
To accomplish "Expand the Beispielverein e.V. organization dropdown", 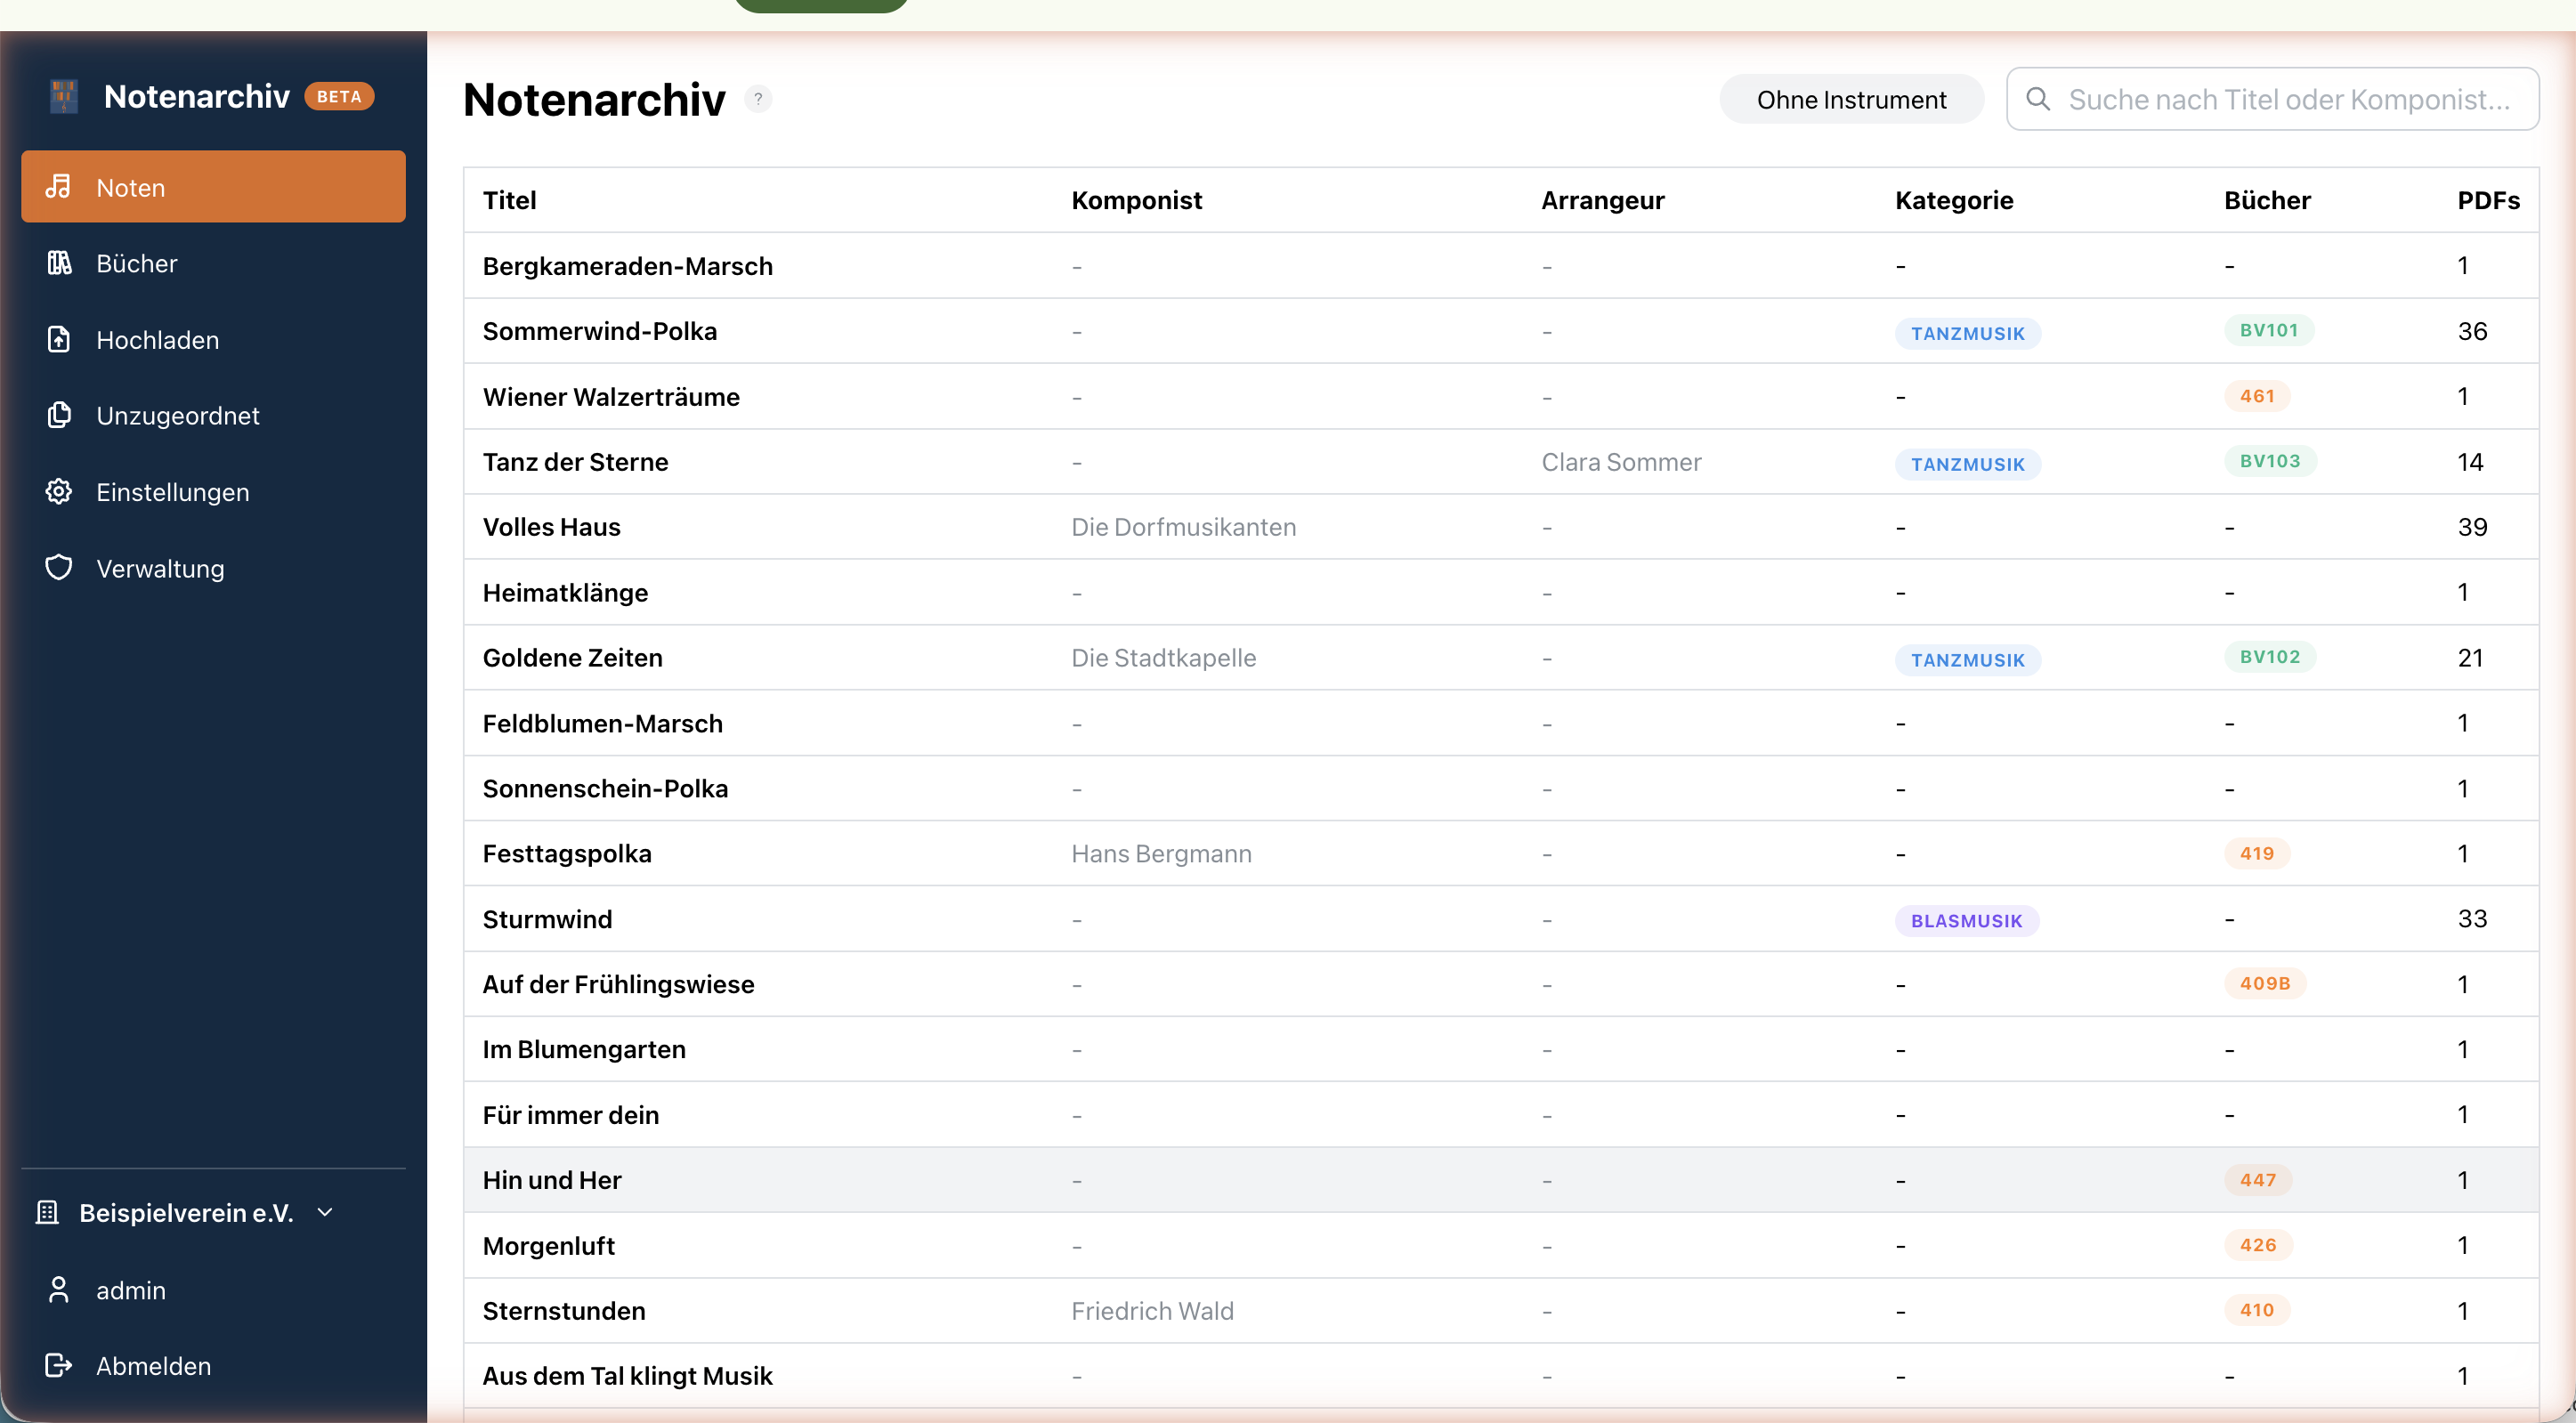I will 324,1212.
